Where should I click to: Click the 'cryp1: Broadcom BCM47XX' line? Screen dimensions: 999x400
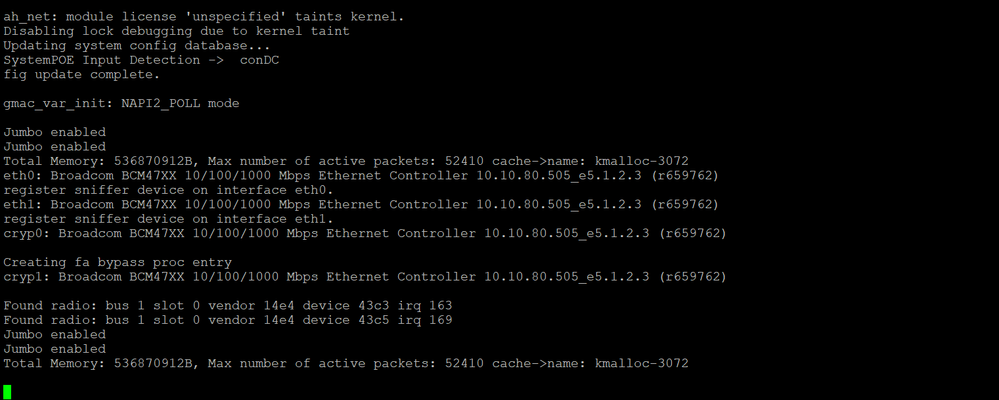(x=365, y=276)
